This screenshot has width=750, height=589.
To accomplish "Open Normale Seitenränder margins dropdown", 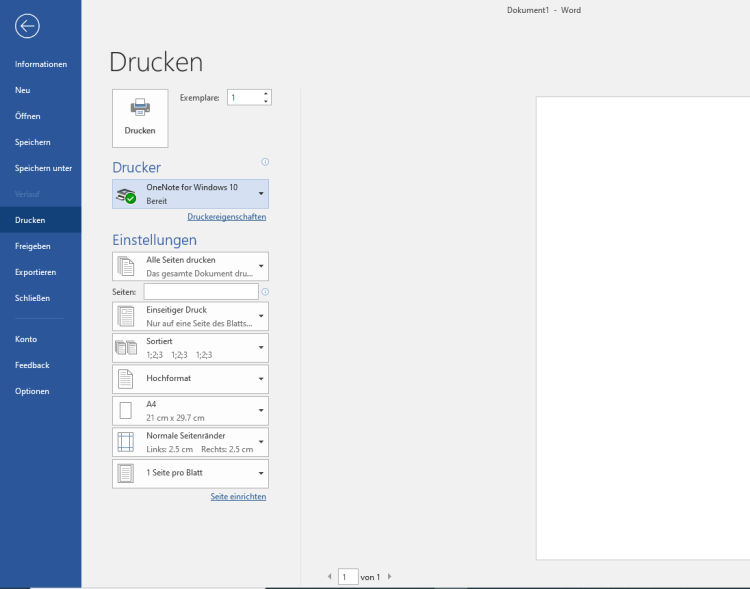I will [x=191, y=442].
